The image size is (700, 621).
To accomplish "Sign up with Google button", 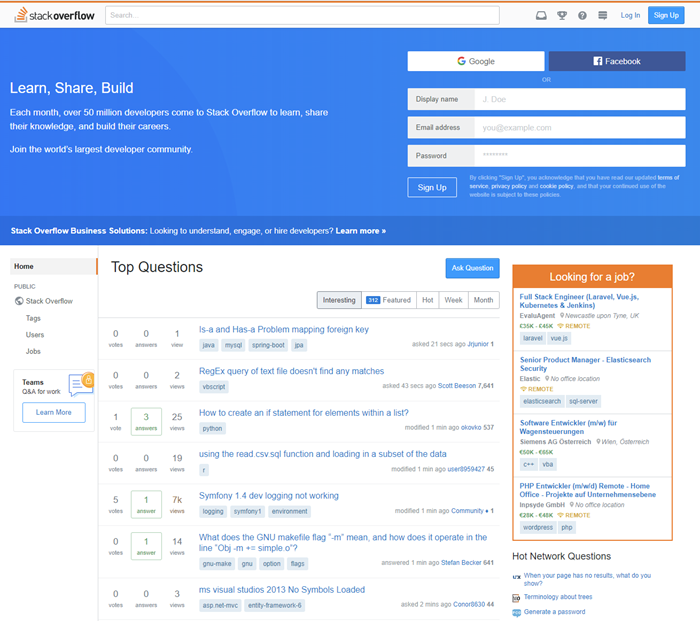I will pos(476,61).
